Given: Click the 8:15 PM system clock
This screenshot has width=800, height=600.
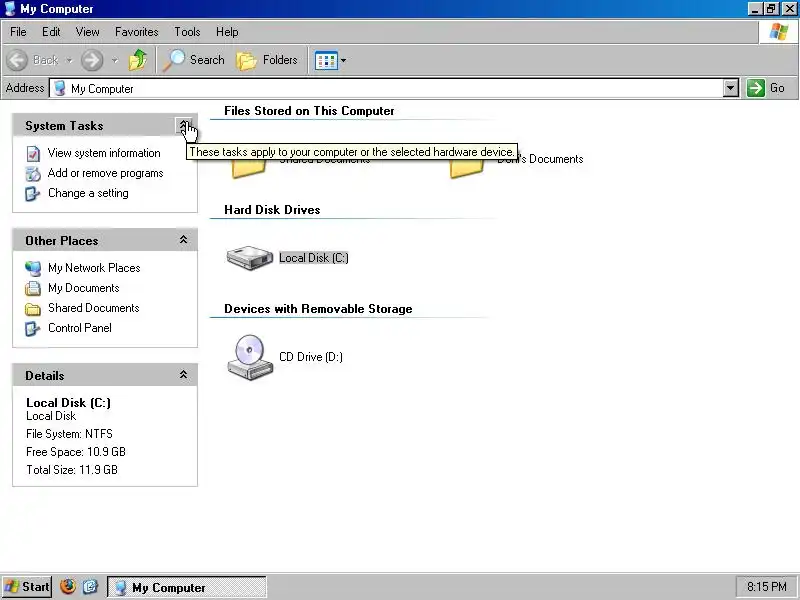Looking at the screenshot, I should [766, 587].
